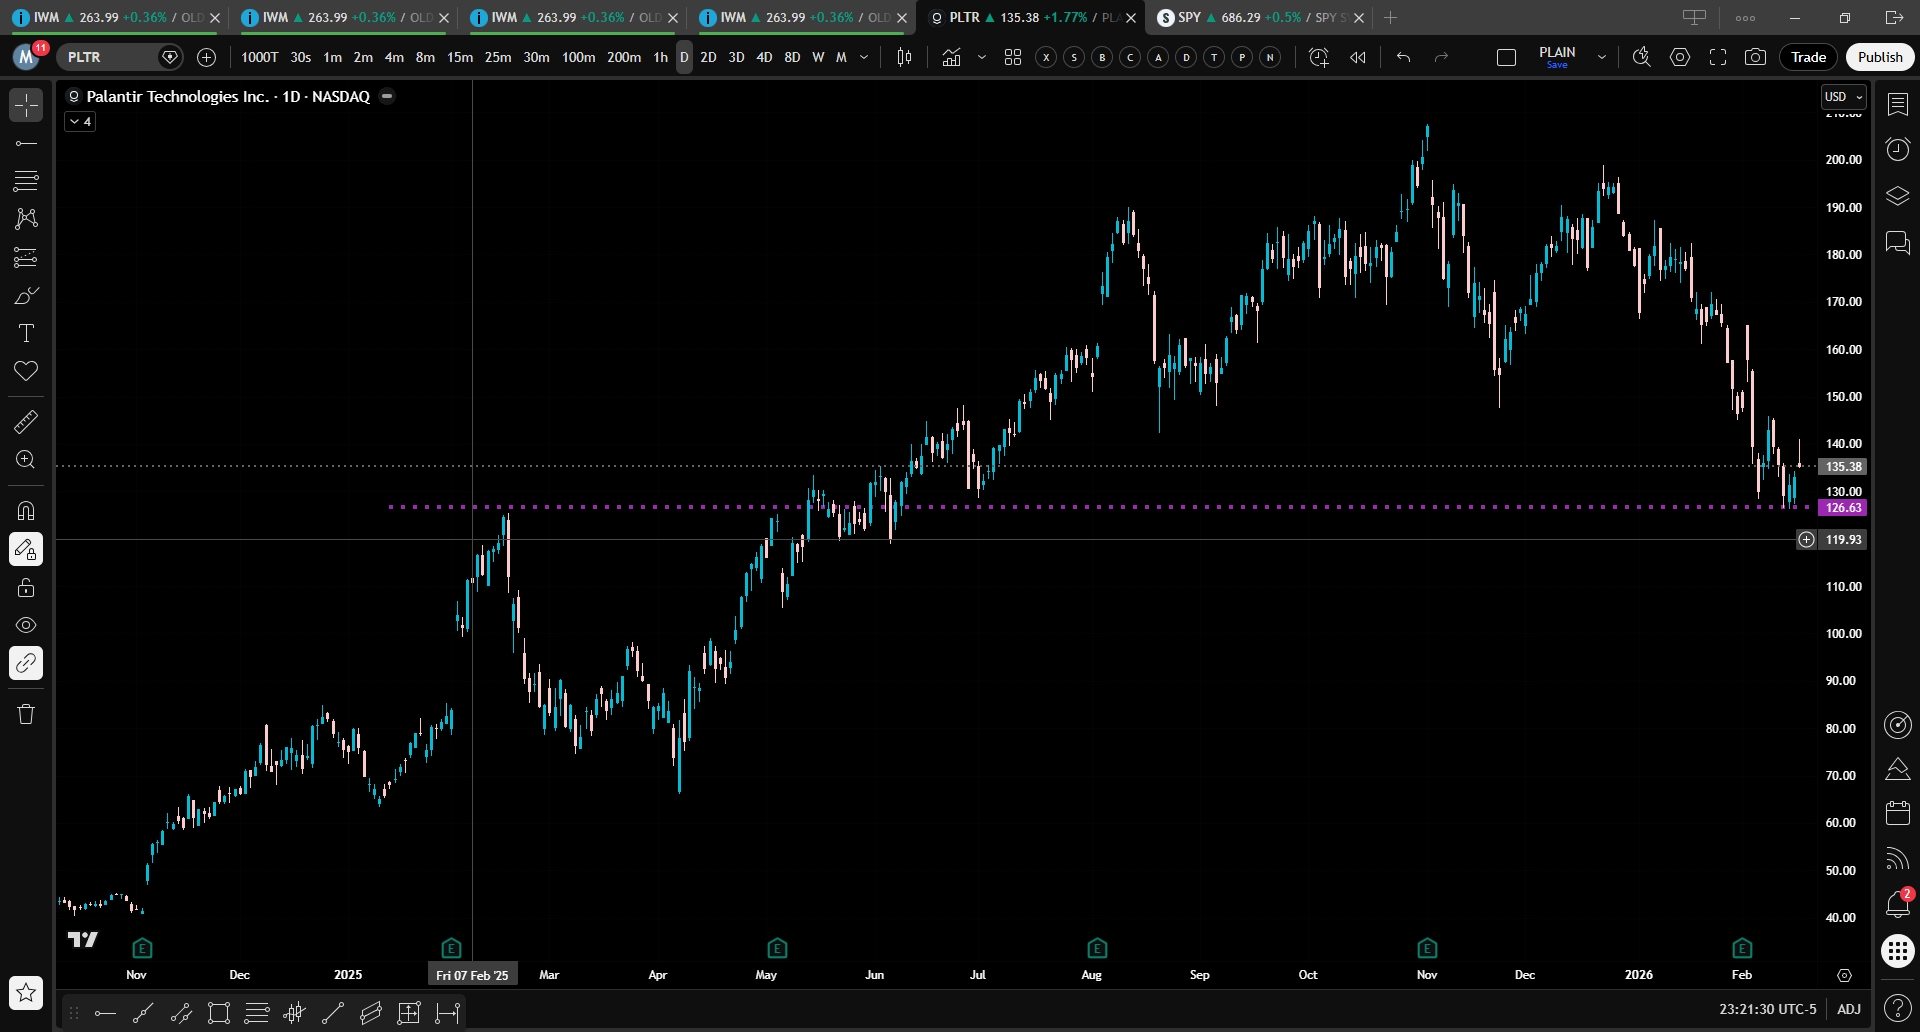1920x1032 pixels.
Task: Toggle lock all drawing tools
Action: (x=26, y=588)
